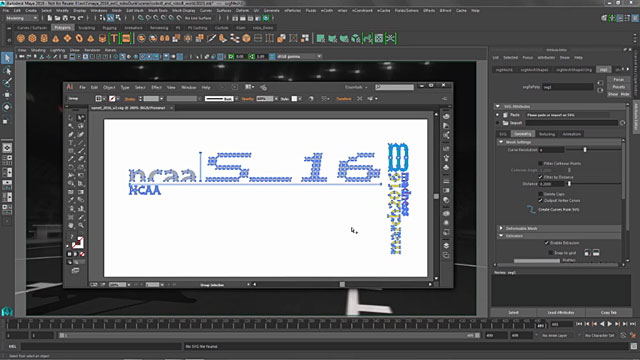This screenshot has width=640, height=360.
Task: Pick Illustrator's Magic Wand tool
Action: 71,126
